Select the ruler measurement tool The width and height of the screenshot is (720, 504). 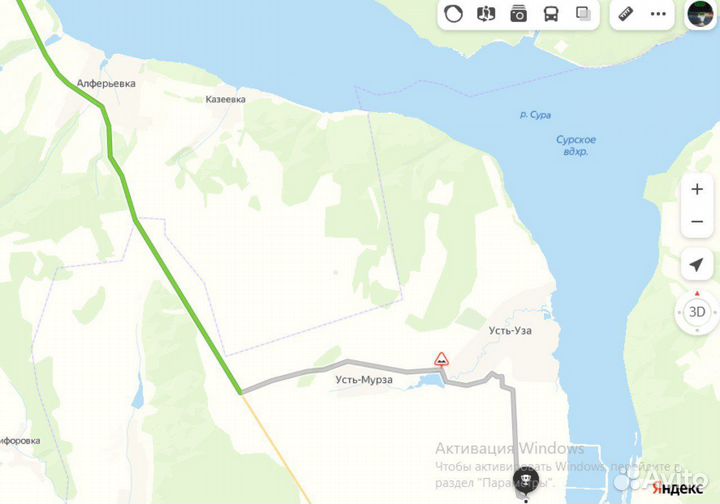pyautogui.click(x=625, y=14)
